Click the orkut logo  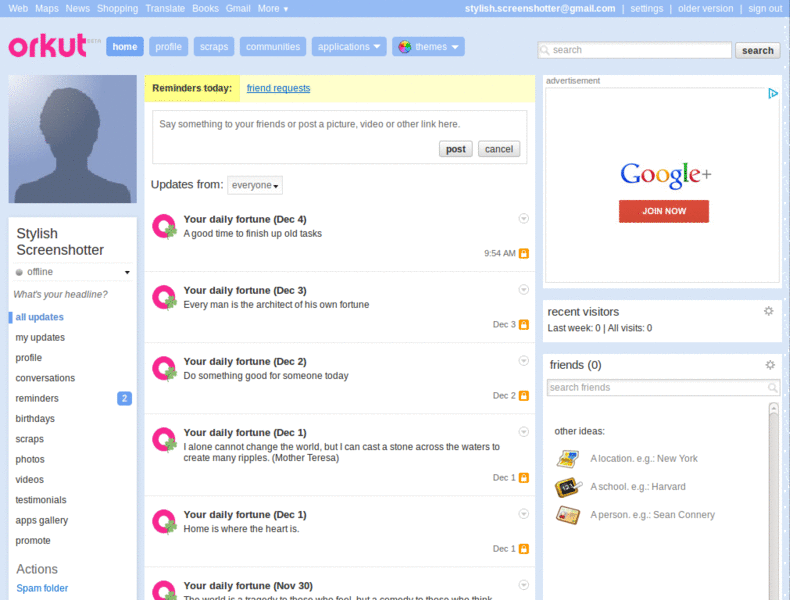coord(48,45)
